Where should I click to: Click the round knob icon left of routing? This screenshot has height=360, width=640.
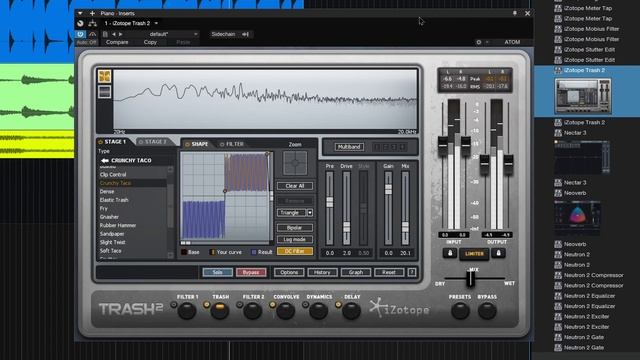[x=80, y=23]
